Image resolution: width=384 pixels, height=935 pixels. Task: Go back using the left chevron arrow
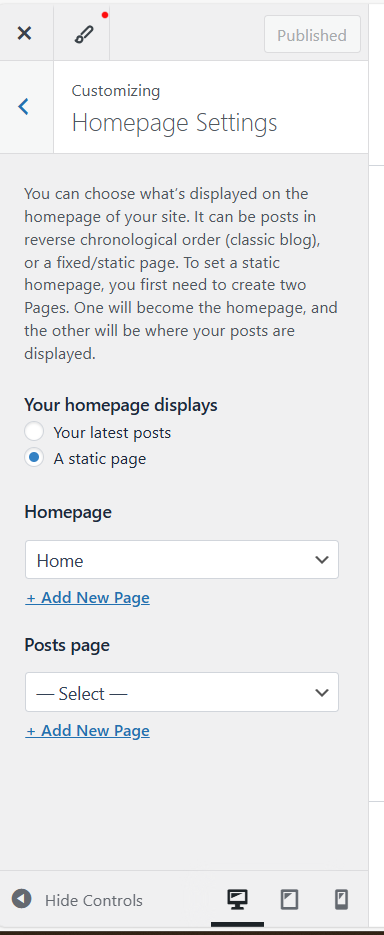(x=23, y=107)
